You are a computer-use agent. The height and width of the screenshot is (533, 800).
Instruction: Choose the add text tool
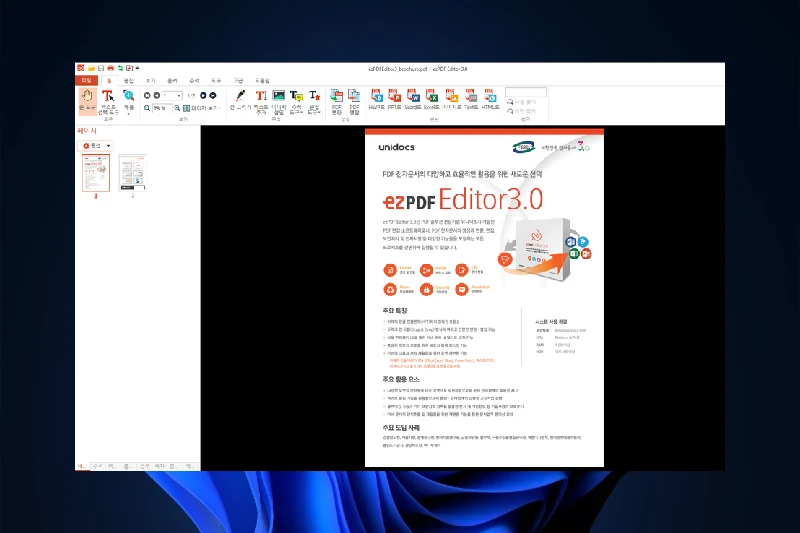coord(261,101)
